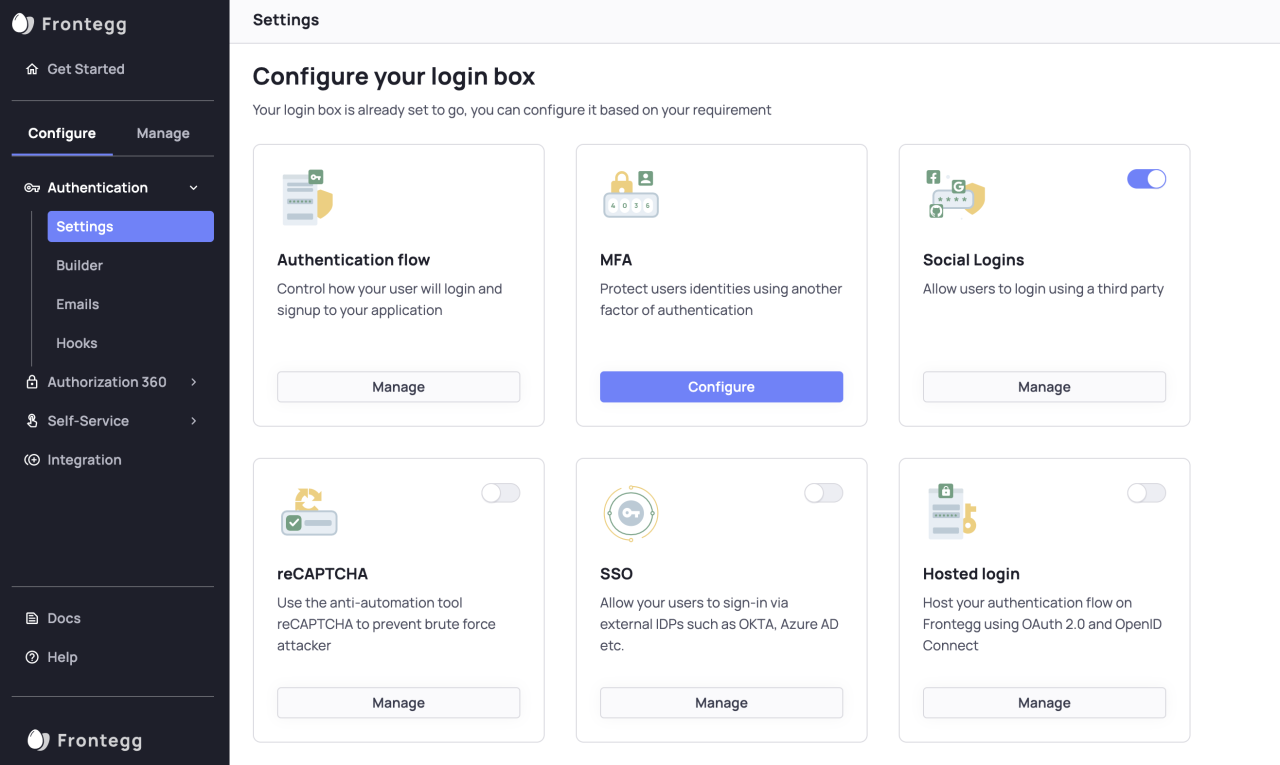Image resolution: width=1280 pixels, height=765 pixels.
Task: Click the reCAPTCHA card illustration
Action: 309,511
